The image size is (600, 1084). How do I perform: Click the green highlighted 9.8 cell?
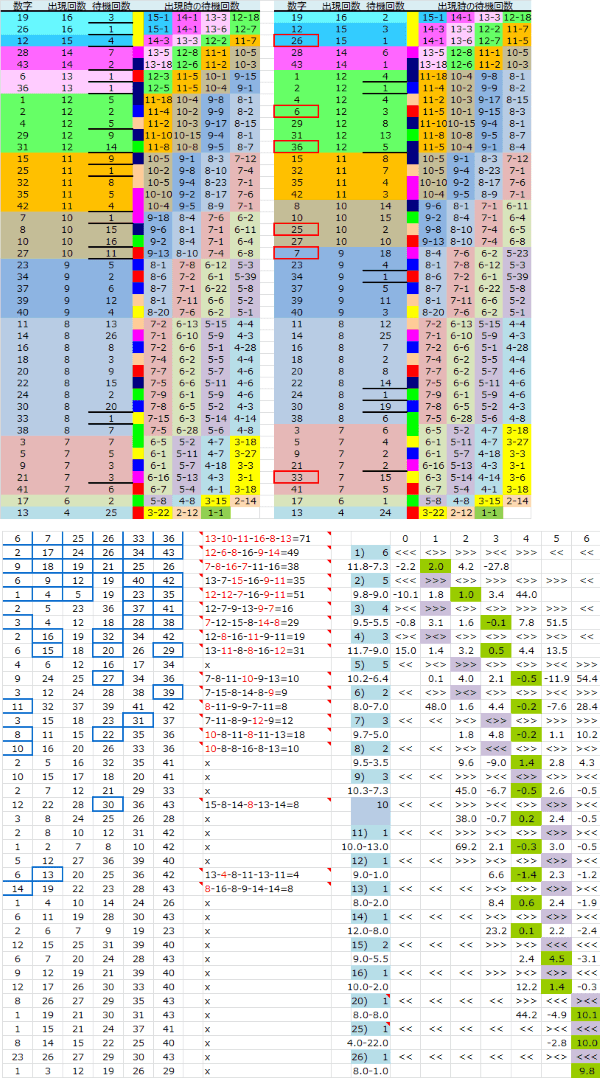click(x=585, y=1069)
